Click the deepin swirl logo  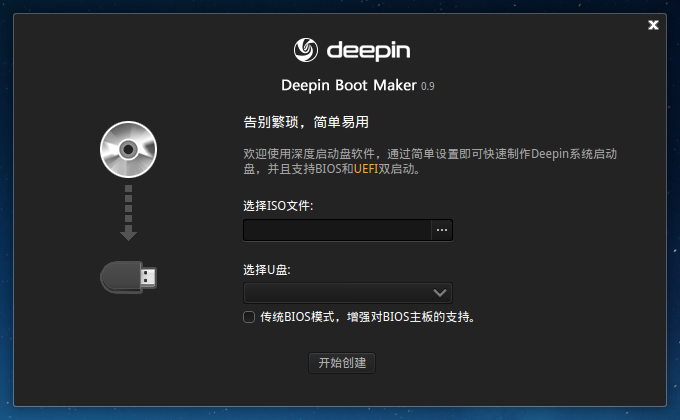(306, 50)
